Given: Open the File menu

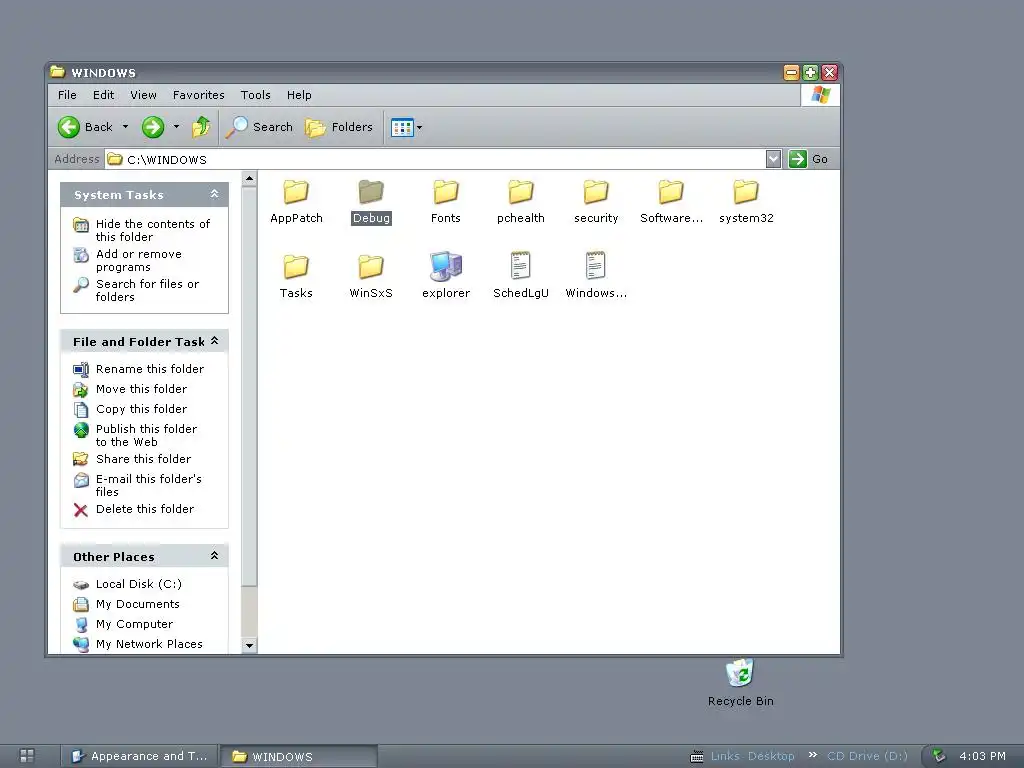Looking at the screenshot, I should click(67, 95).
